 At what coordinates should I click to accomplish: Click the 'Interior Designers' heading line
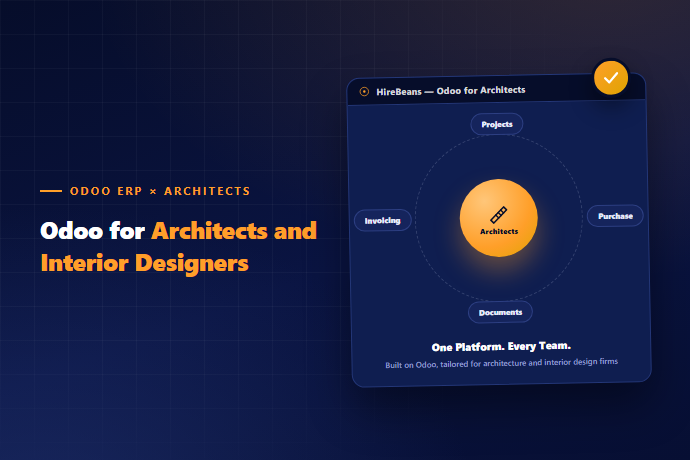click(x=144, y=263)
